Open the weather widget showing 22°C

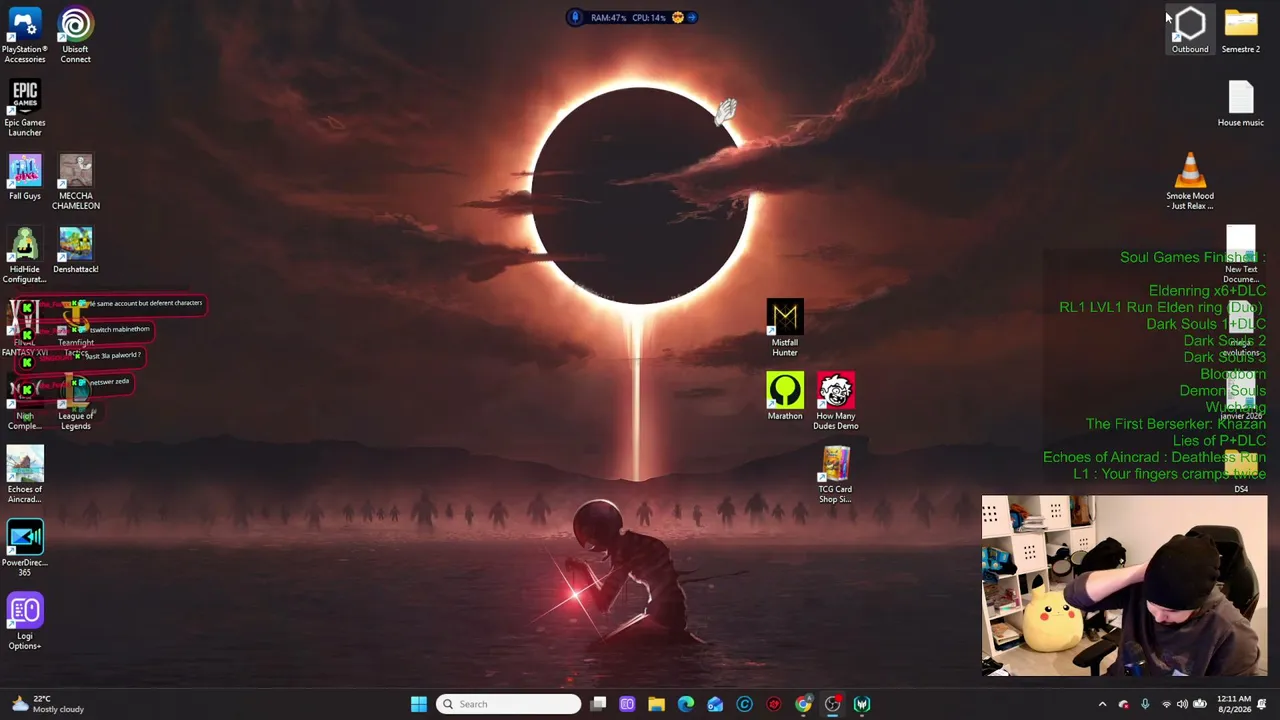coord(47,704)
